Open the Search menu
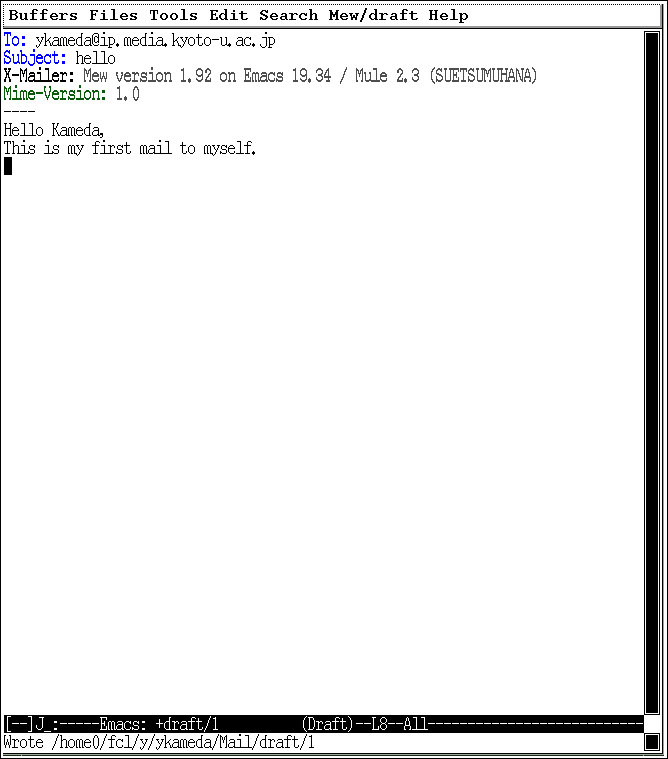This screenshot has width=668, height=759. coord(288,15)
